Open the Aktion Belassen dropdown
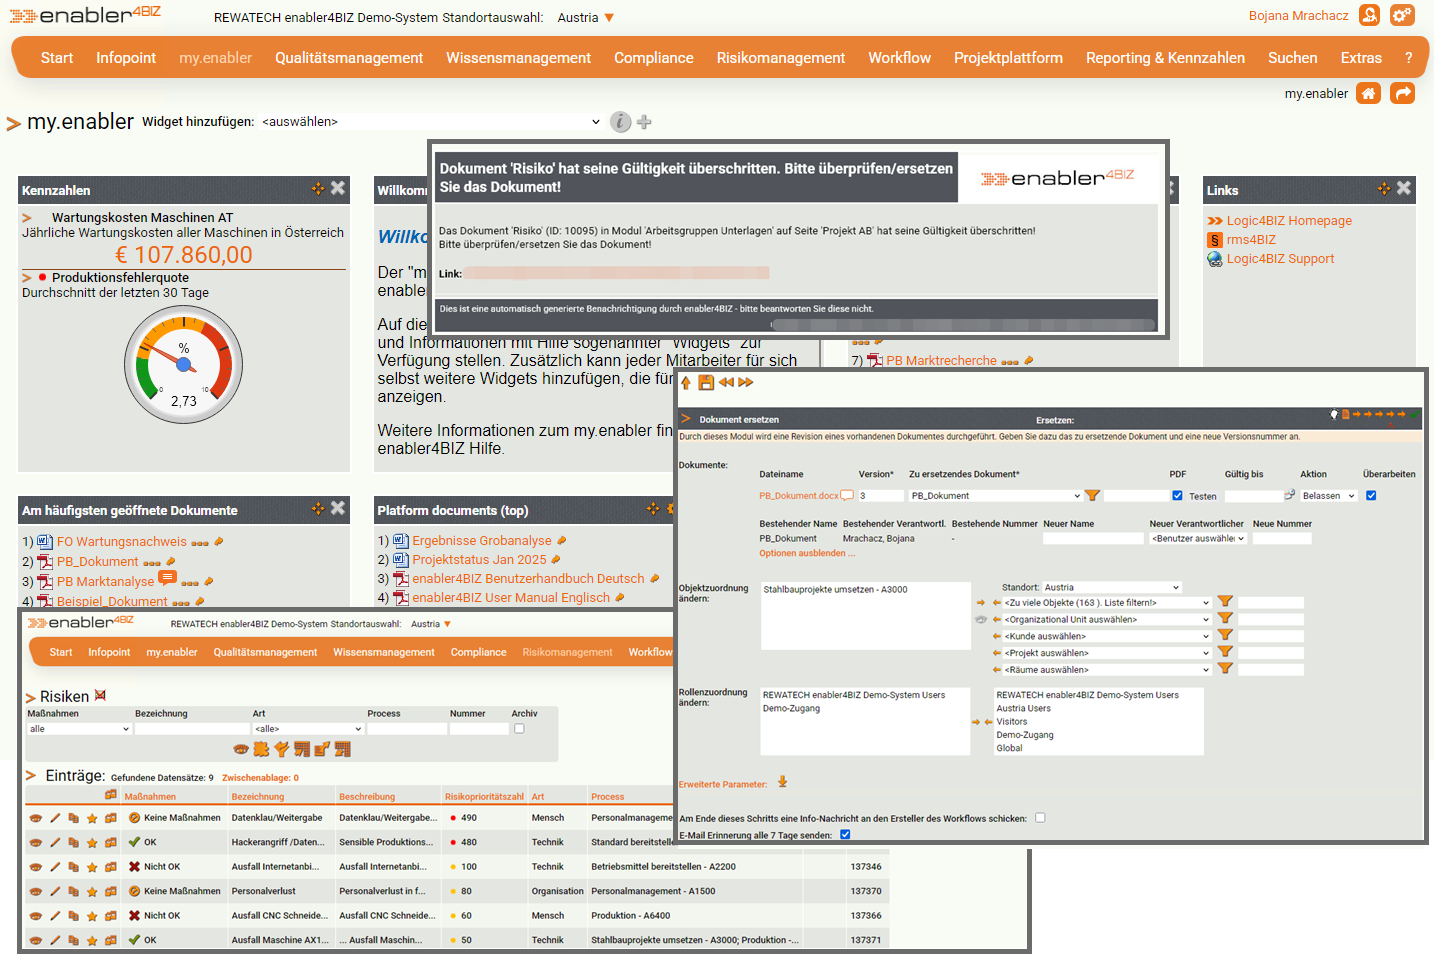This screenshot has height=956, width=1434. (x=1328, y=496)
